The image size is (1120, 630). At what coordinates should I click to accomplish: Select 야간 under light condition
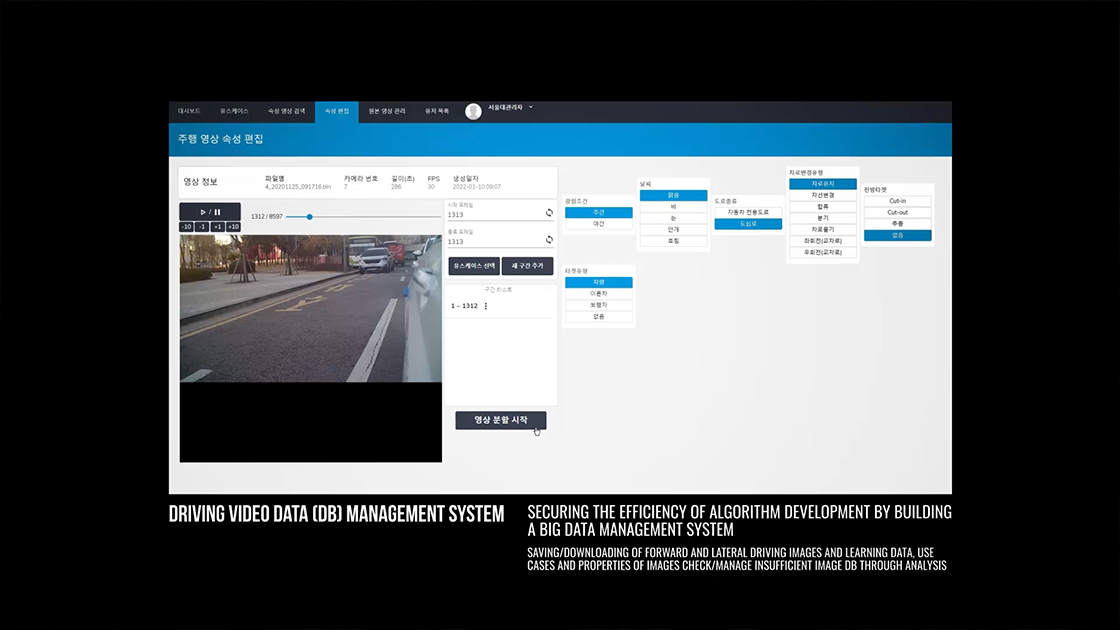[599, 224]
